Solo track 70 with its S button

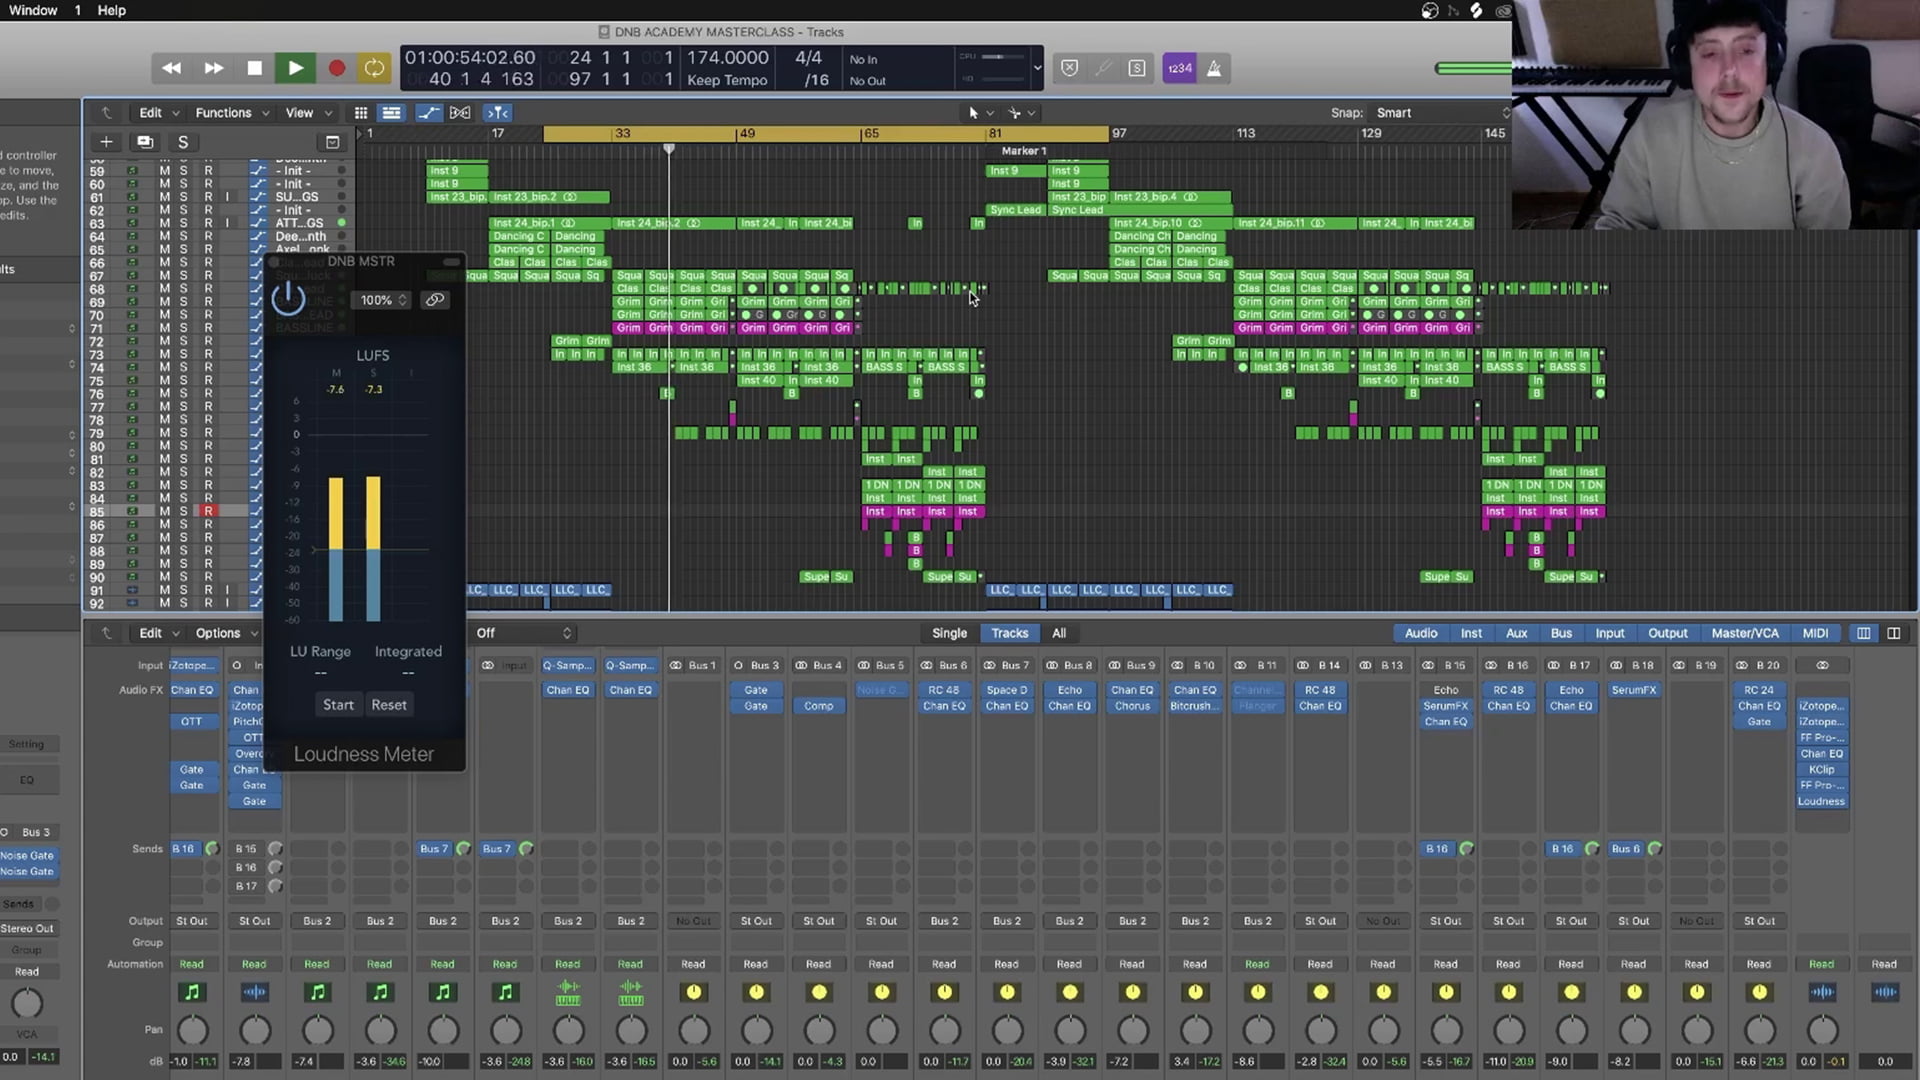click(x=183, y=315)
